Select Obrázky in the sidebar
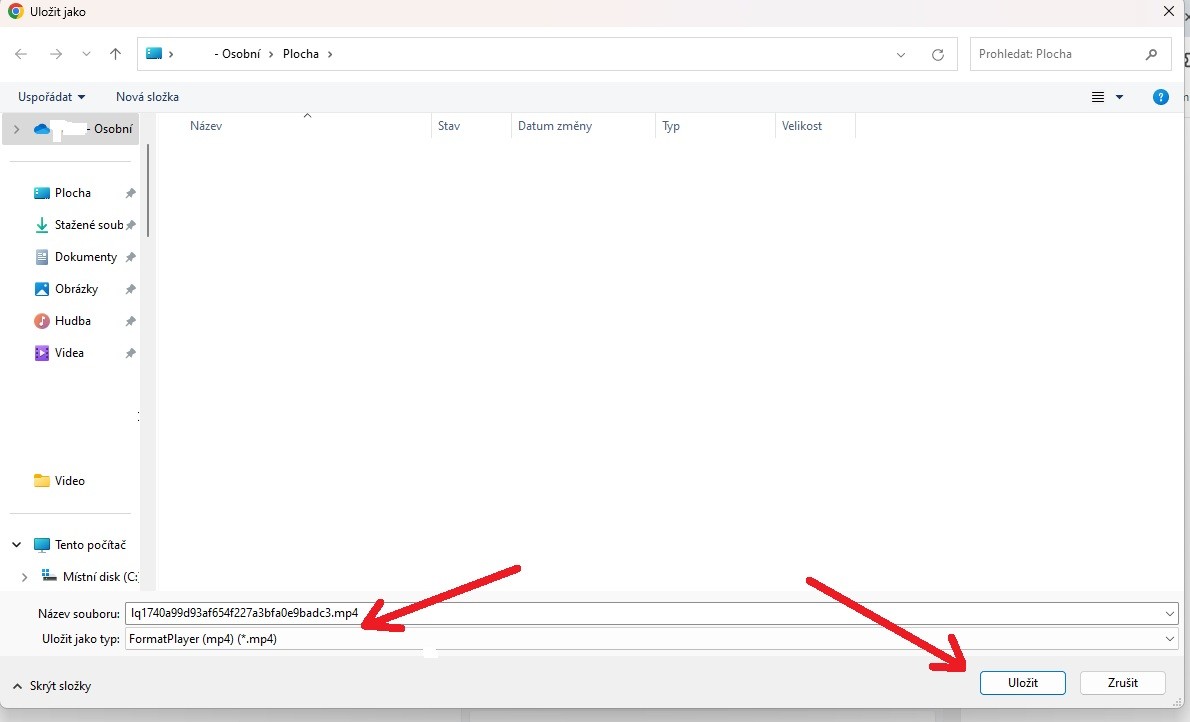This screenshot has height=722, width=1190. (x=76, y=289)
